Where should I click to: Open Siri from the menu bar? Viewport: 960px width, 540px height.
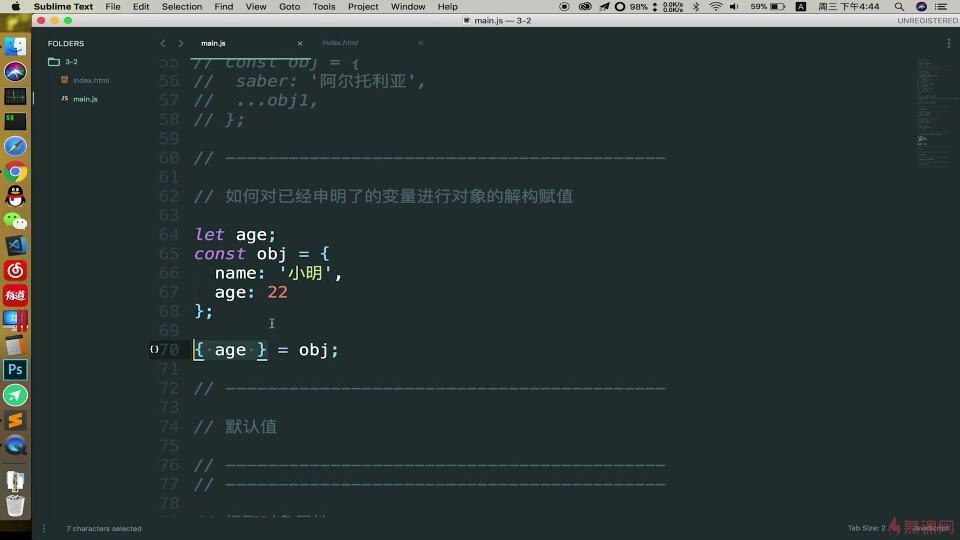tap(921, 7)
